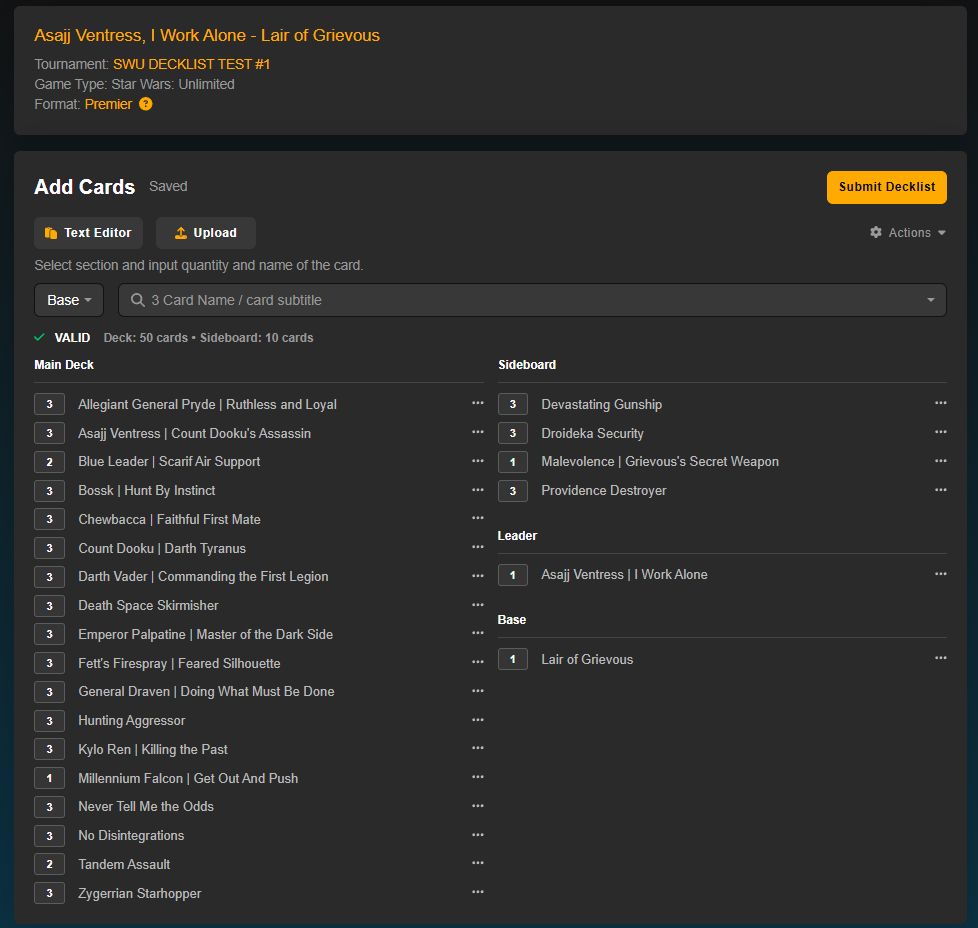Edit quantity for Blue Leader Scarif Air Support
The image size is (978, 928).
pos(49,462)
